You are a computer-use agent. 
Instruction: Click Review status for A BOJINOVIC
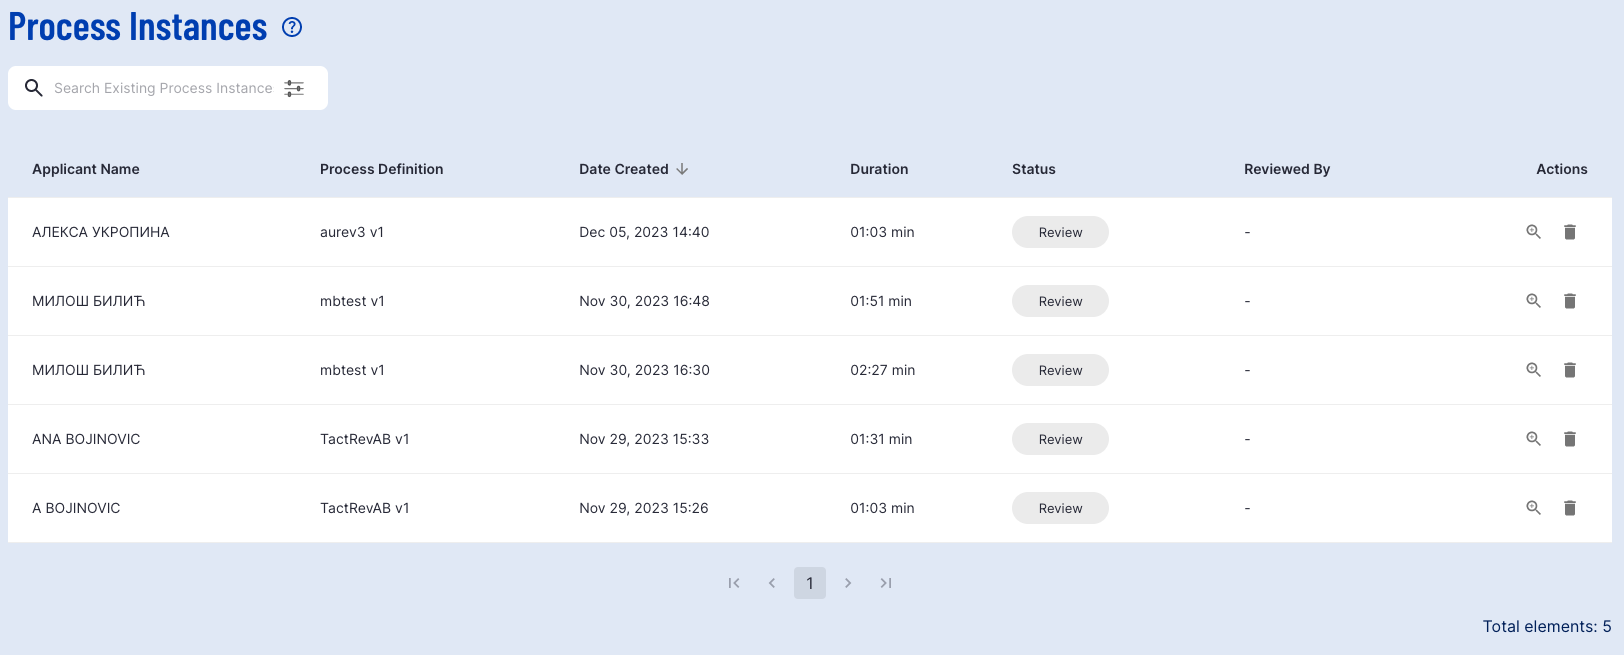point(1060,508)
